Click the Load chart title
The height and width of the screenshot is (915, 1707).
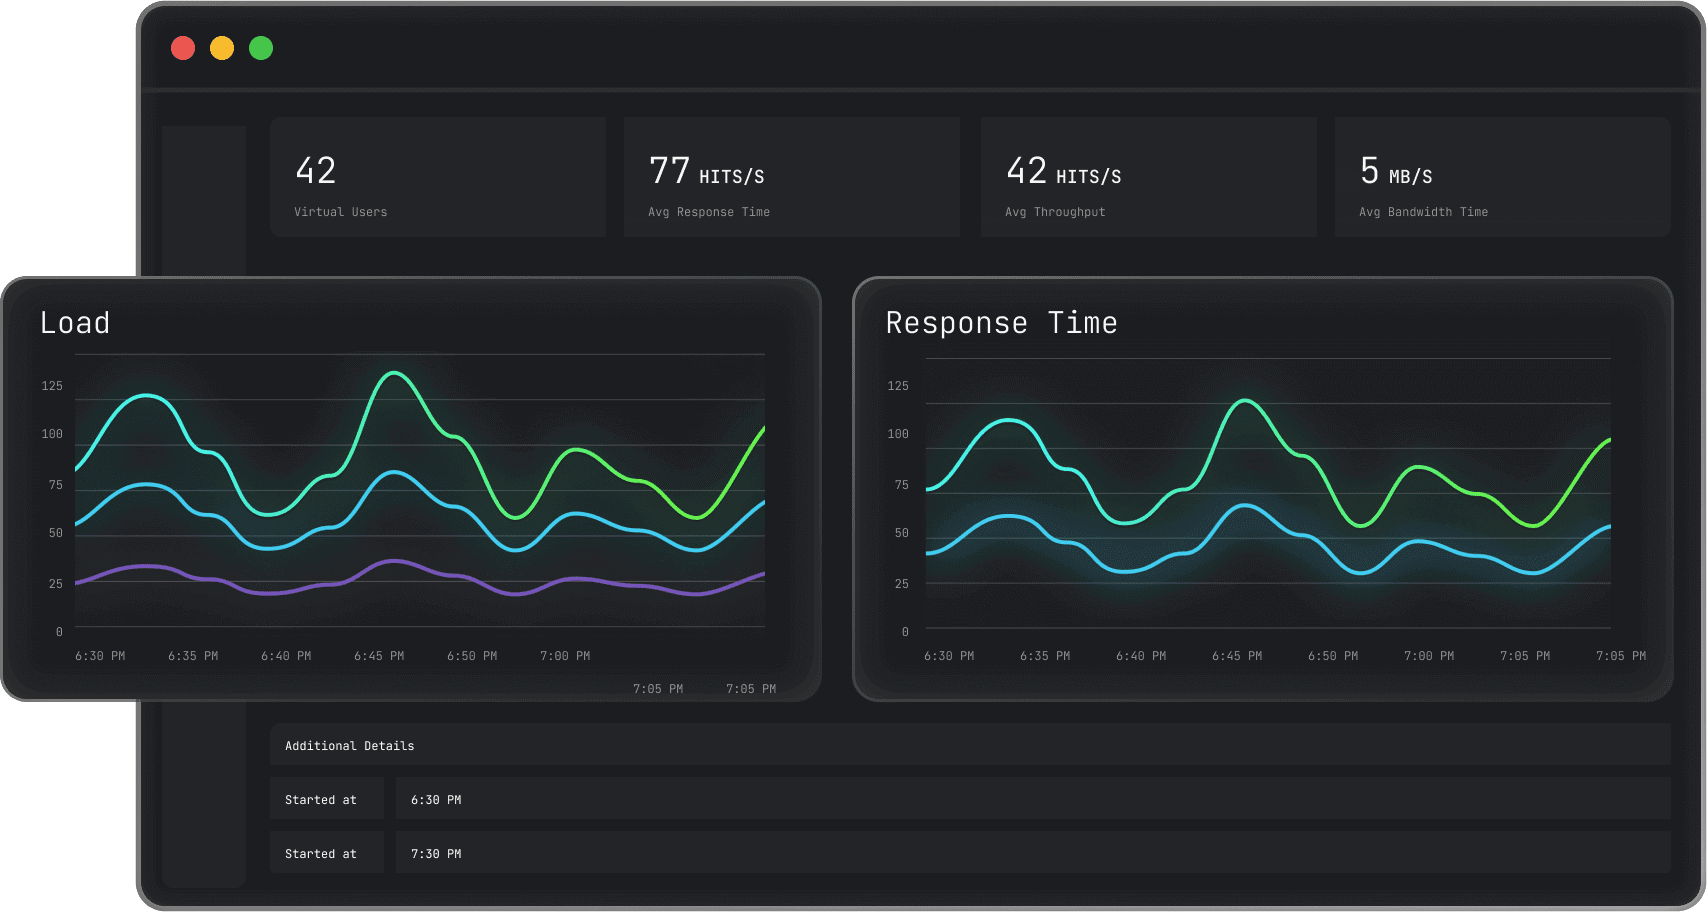(x=75, y=323)
